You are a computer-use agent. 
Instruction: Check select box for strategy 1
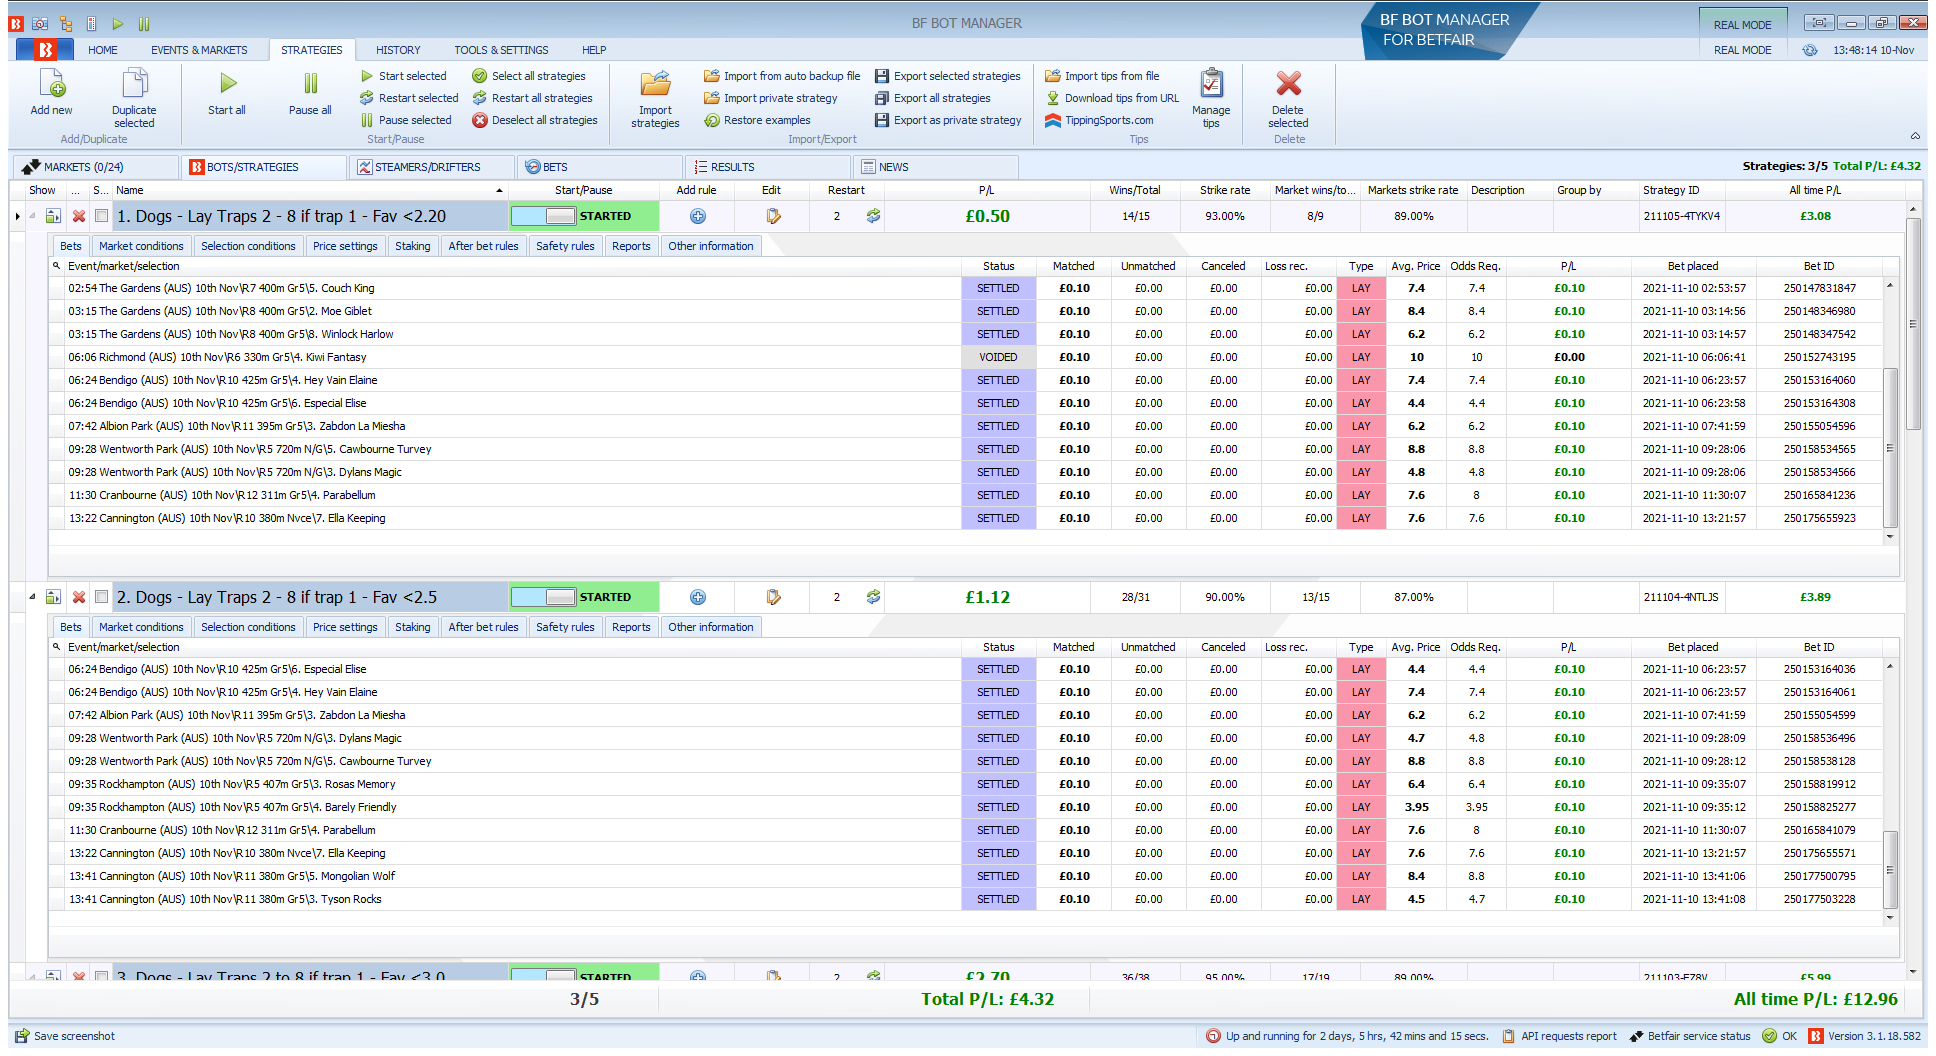coord(101,216)
